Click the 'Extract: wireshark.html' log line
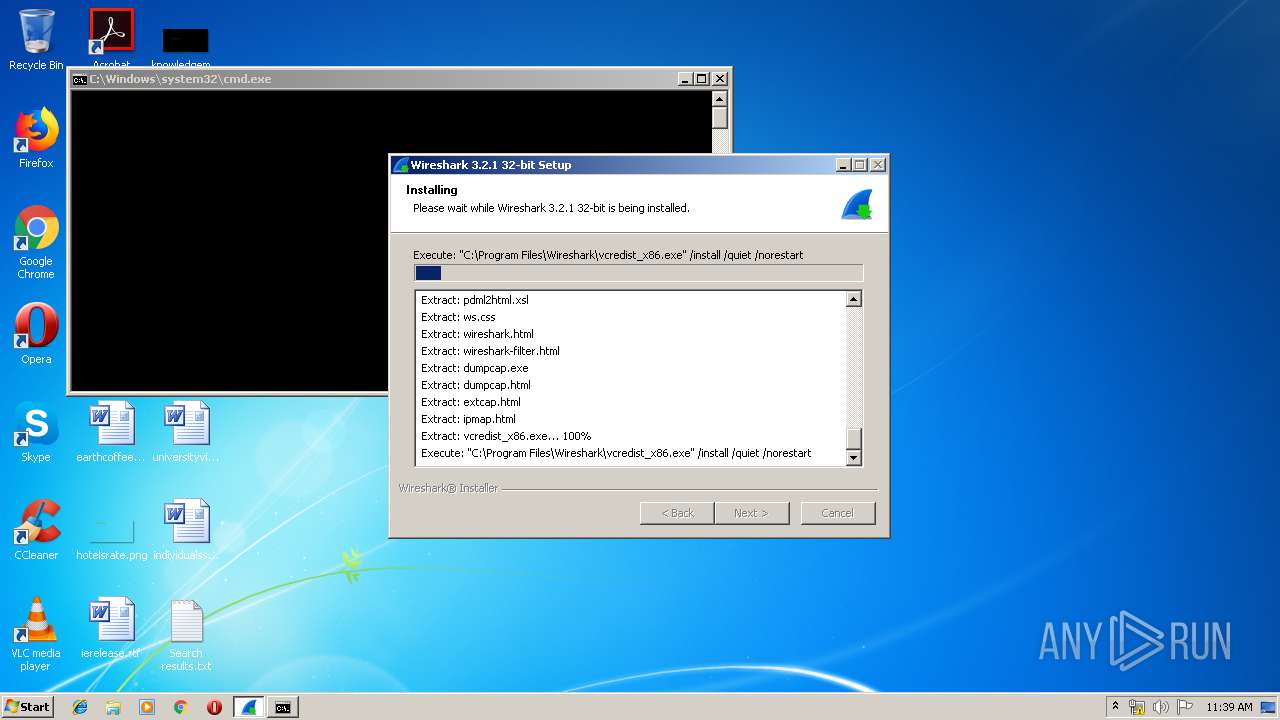The image size is (1280, 720). 477,334
